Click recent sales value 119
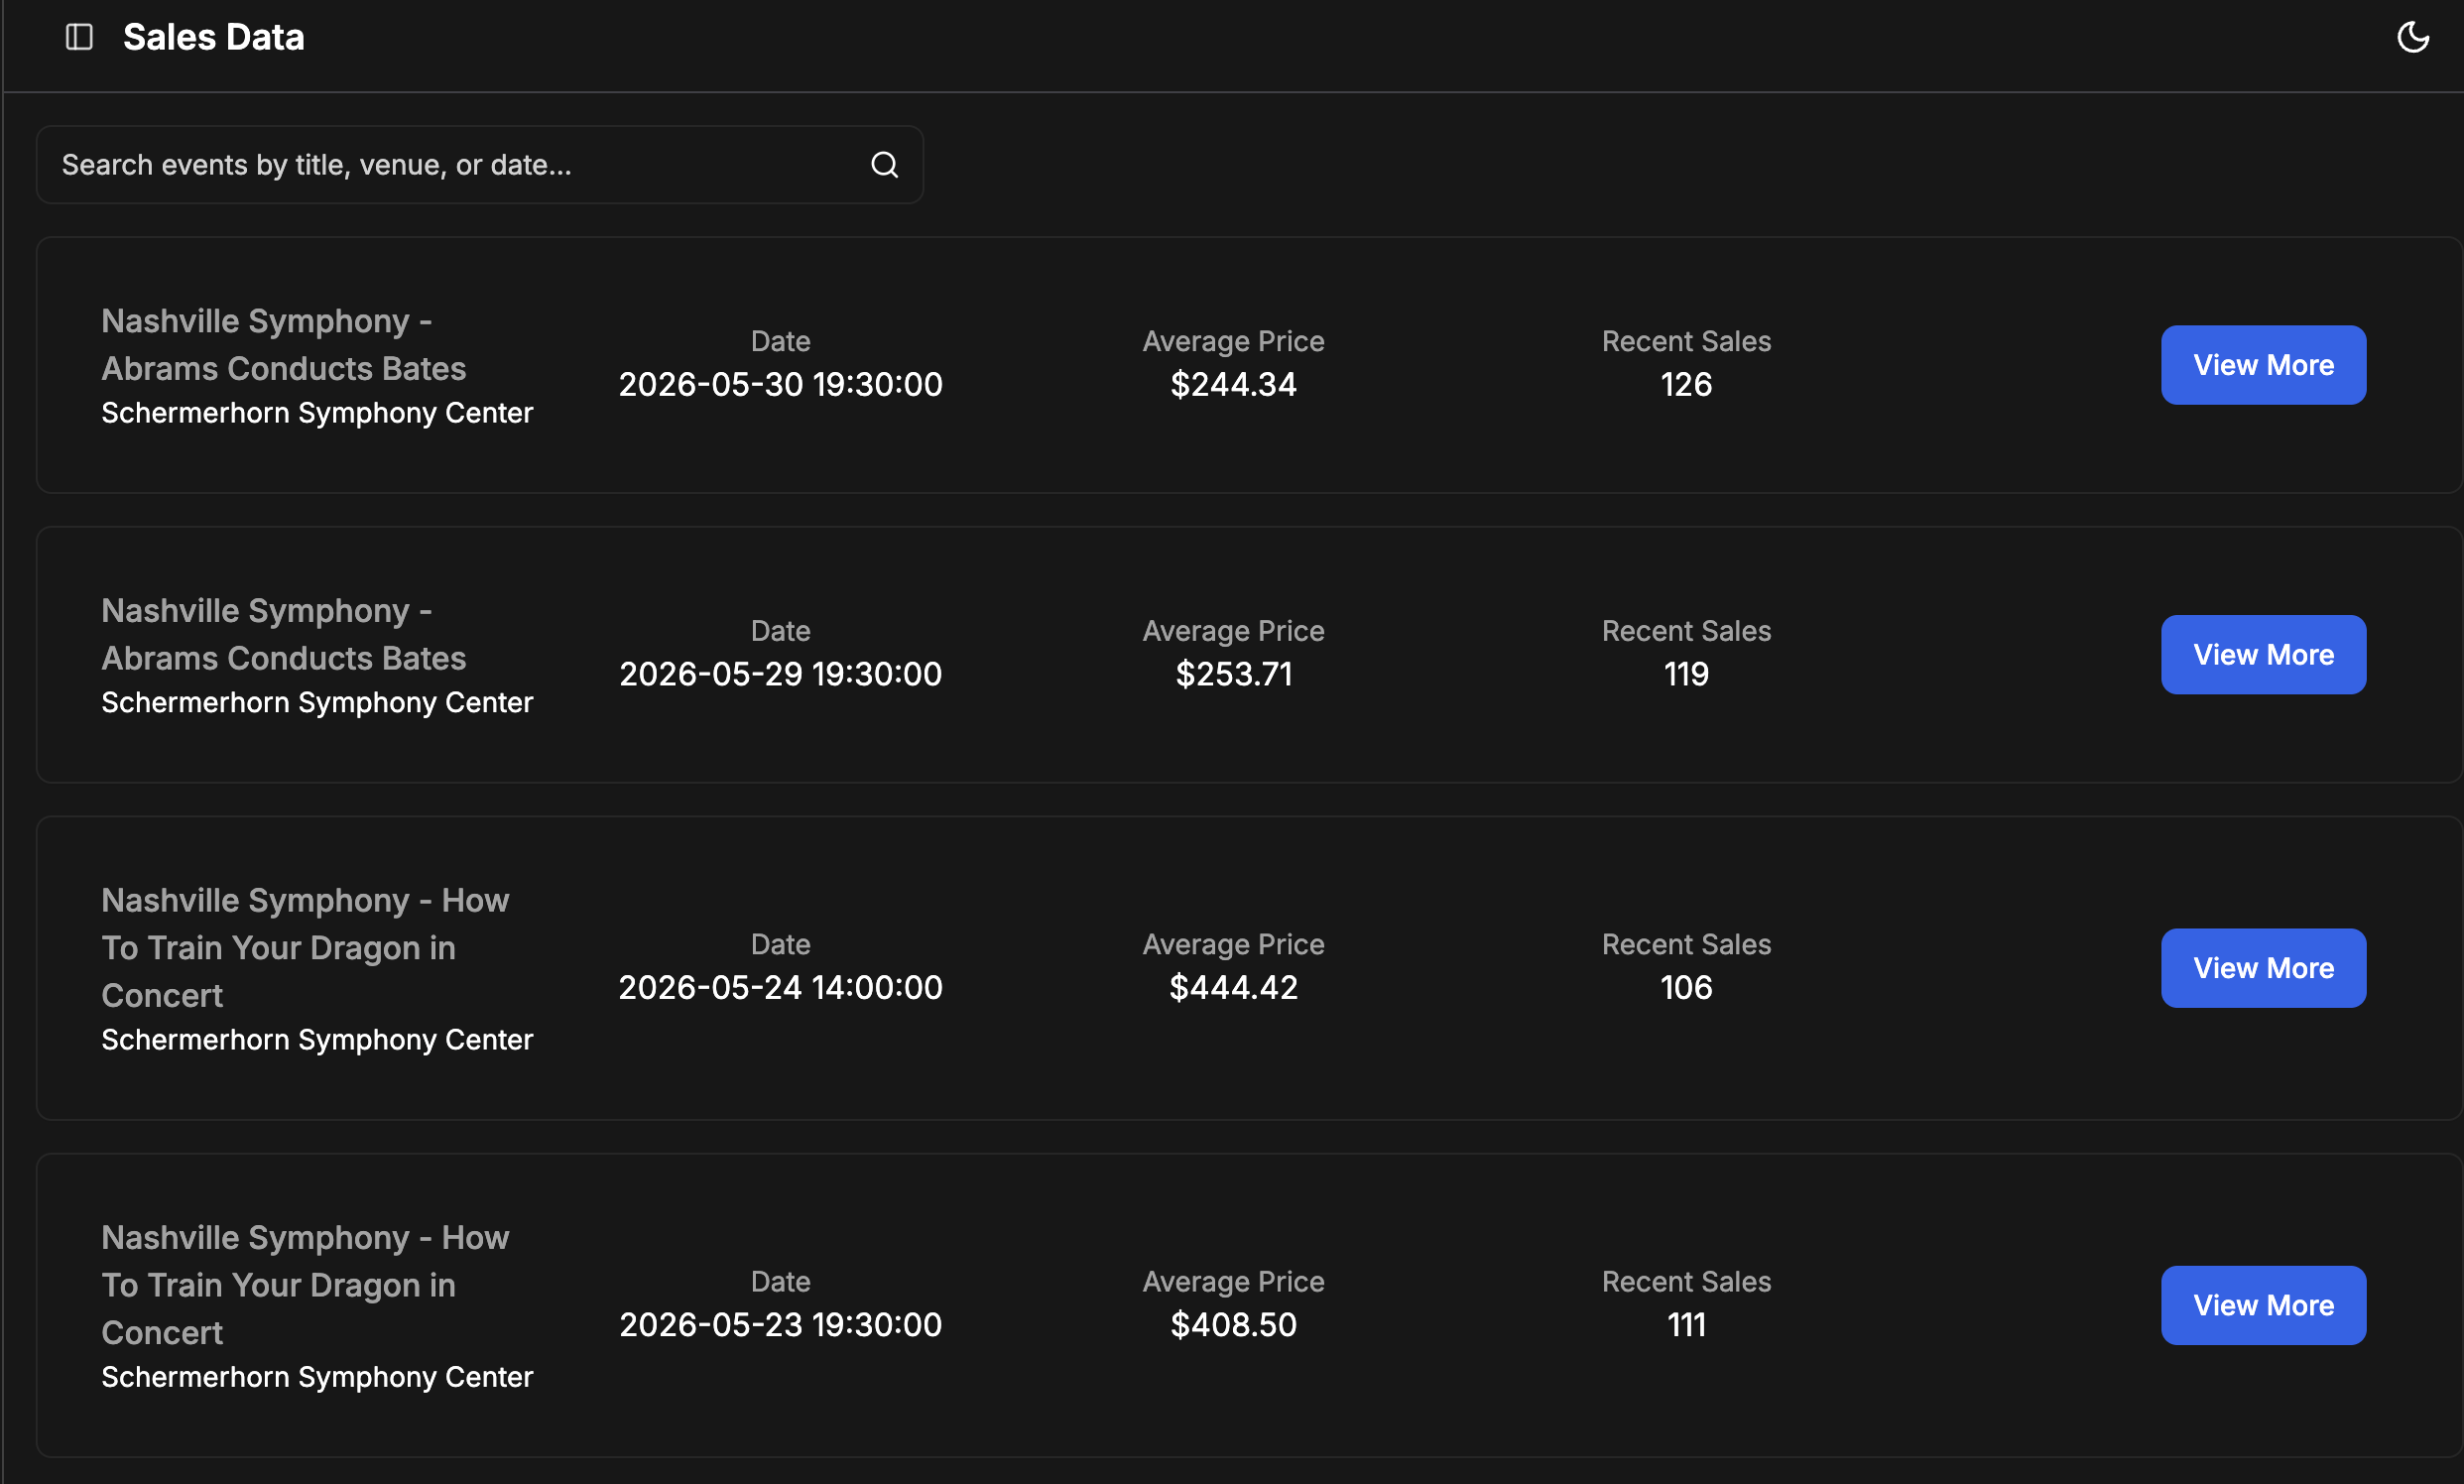 click(x=1686, y=675)
